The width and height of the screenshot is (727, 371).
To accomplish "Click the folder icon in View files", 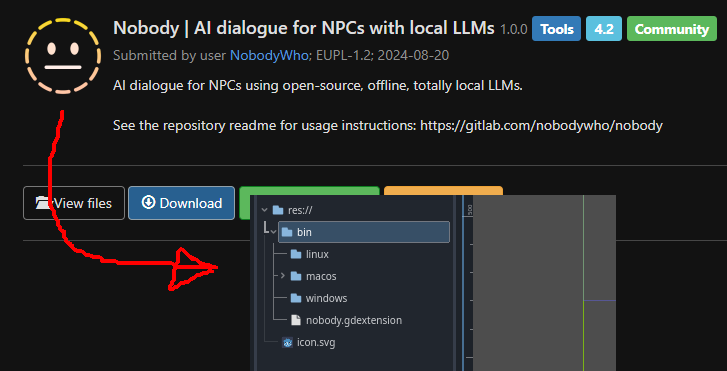I will click(x=43, y=203).
